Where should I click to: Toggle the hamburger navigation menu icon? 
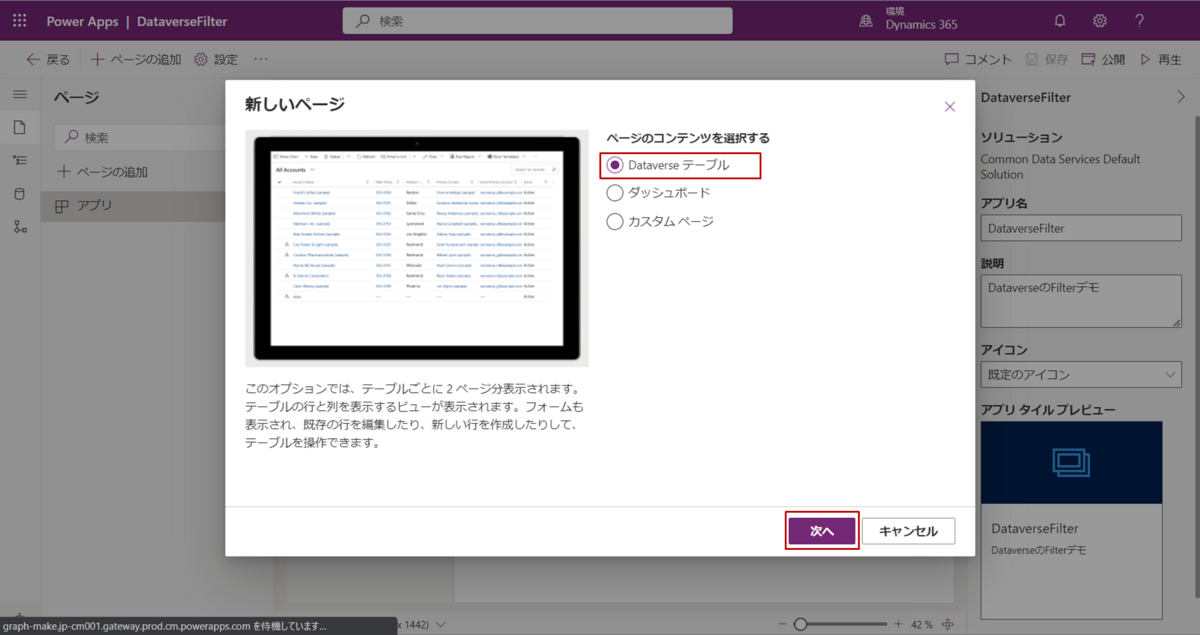pos(19,94)
